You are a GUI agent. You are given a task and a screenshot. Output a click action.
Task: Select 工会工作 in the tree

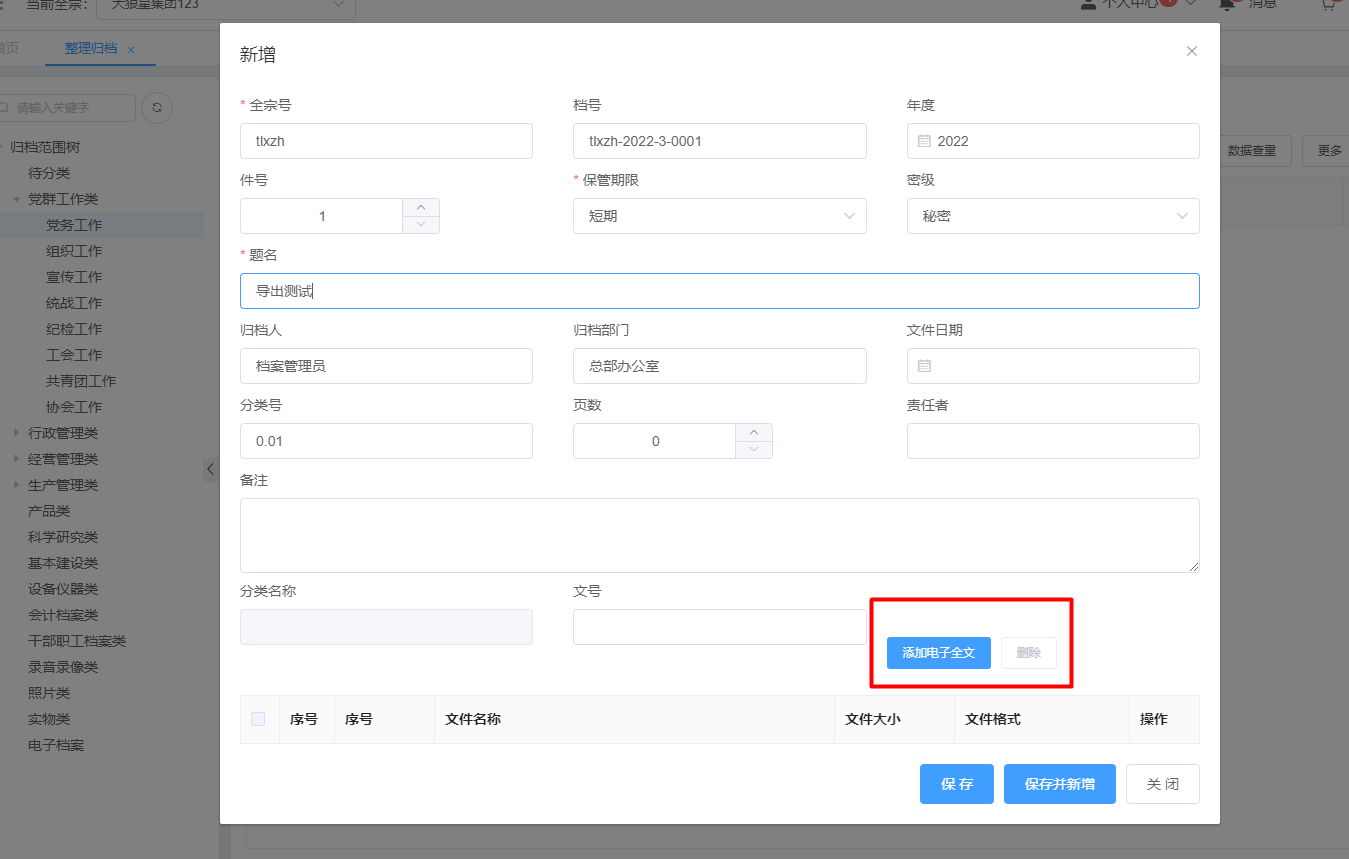coord(74,355)
